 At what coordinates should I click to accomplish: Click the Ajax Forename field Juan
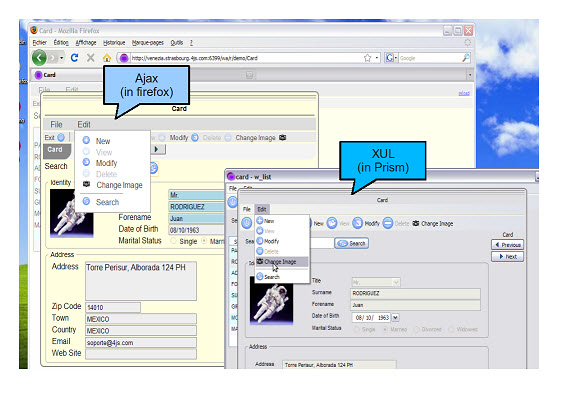click(196, 218)
